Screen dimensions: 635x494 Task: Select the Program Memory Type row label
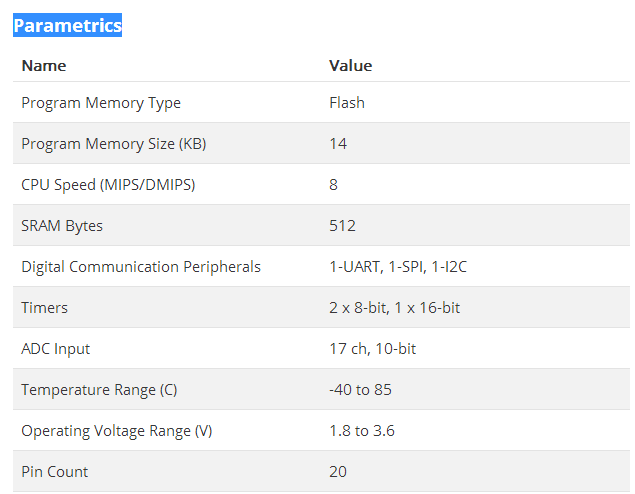point(101,103)
